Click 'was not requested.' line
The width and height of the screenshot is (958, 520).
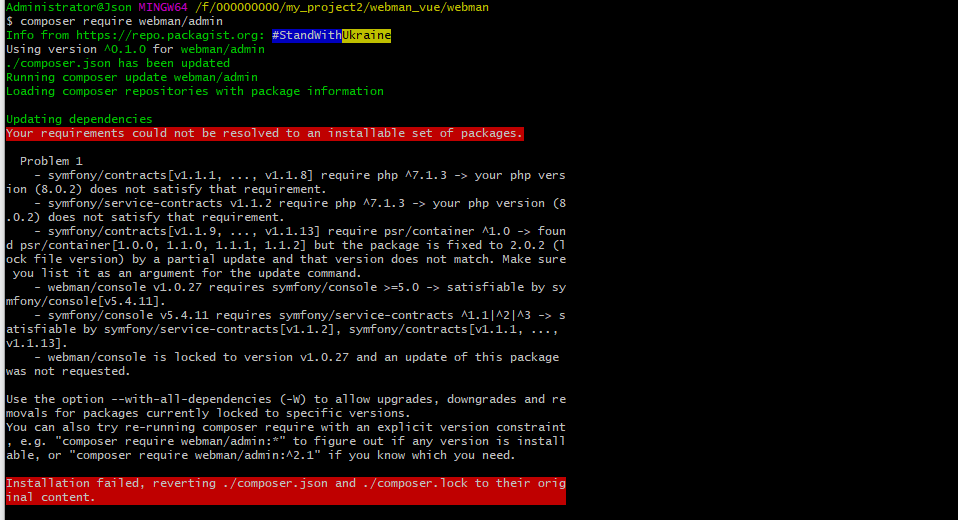(x=68, y=372)
